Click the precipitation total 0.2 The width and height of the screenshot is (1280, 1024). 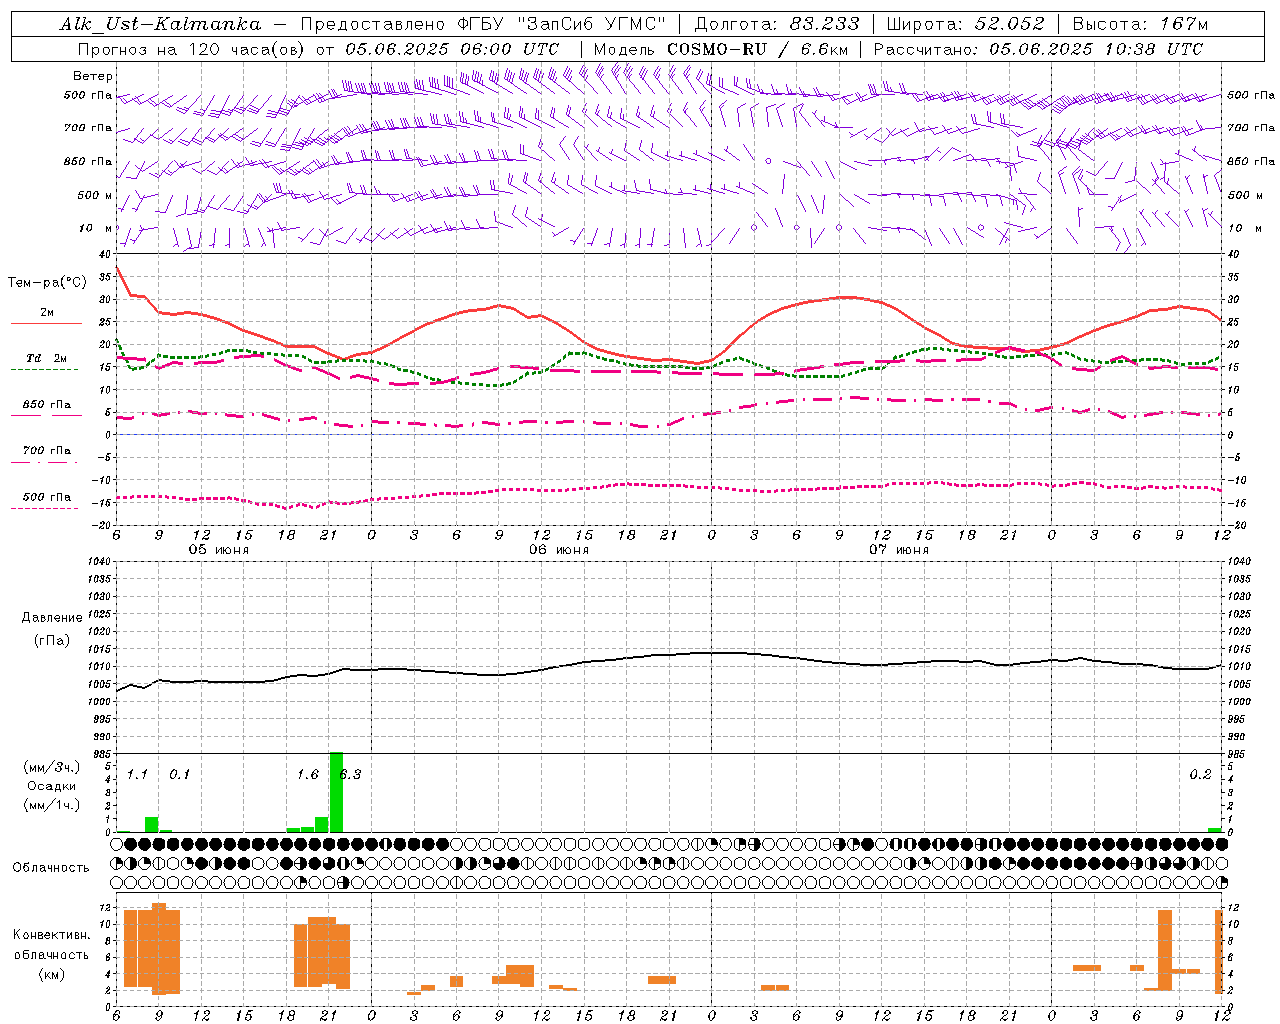pos(1200,775)
